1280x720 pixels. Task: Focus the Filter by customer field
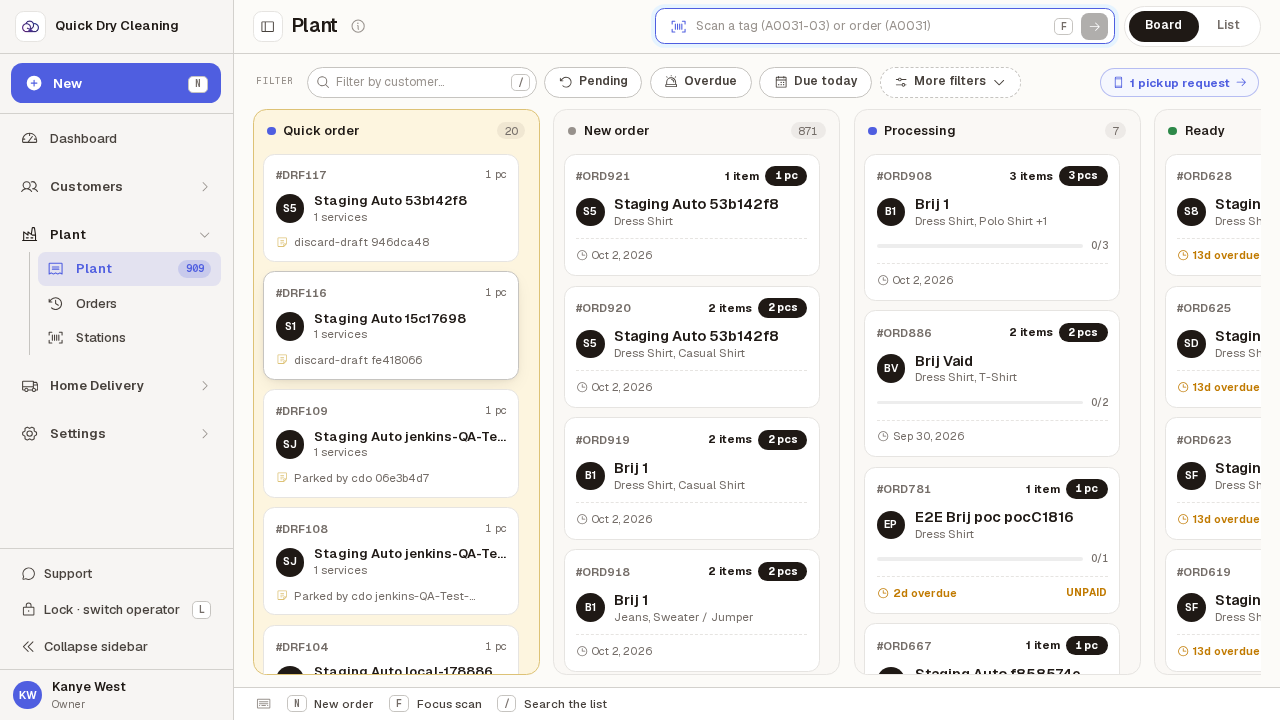422,82
